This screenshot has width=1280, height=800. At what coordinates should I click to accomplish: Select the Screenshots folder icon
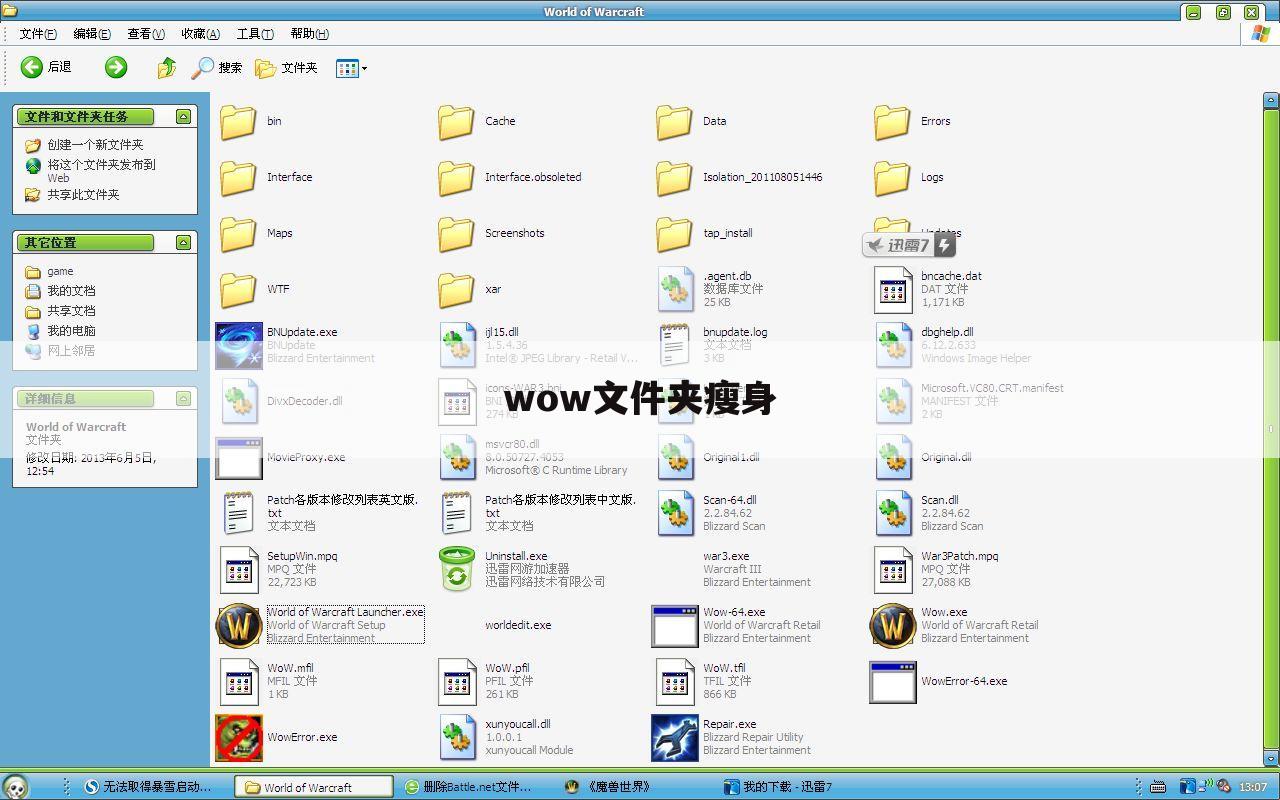[x=456, y=233]
